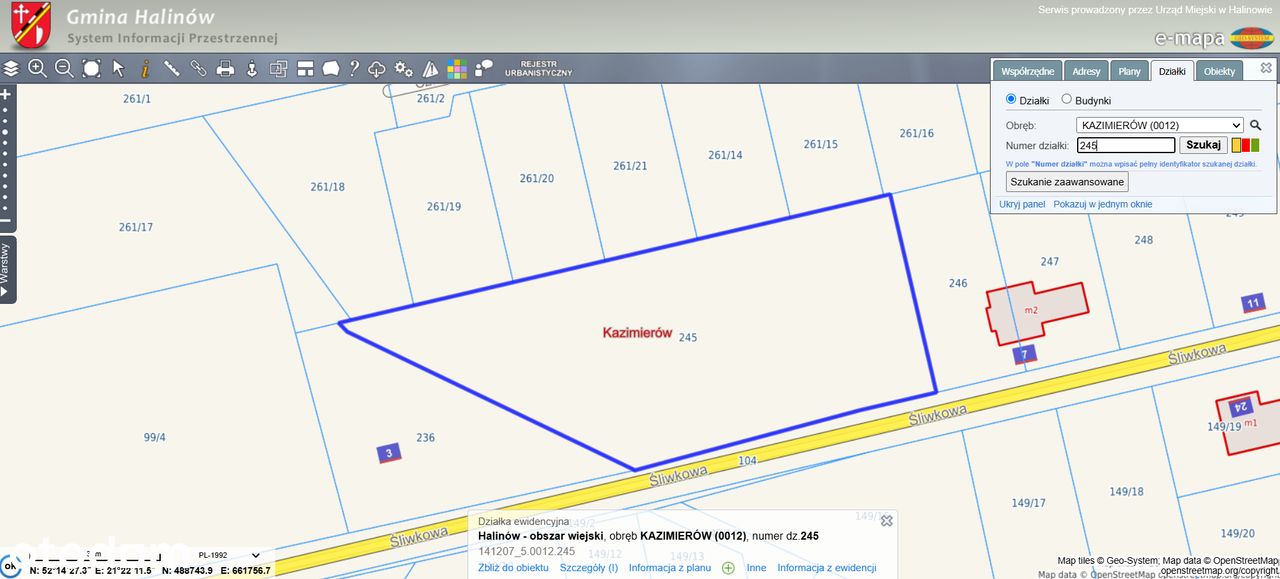Click address marker 3 on the map
Image resolution: width=1280 pixels, height=579 pixels.
tap(389, 453)
